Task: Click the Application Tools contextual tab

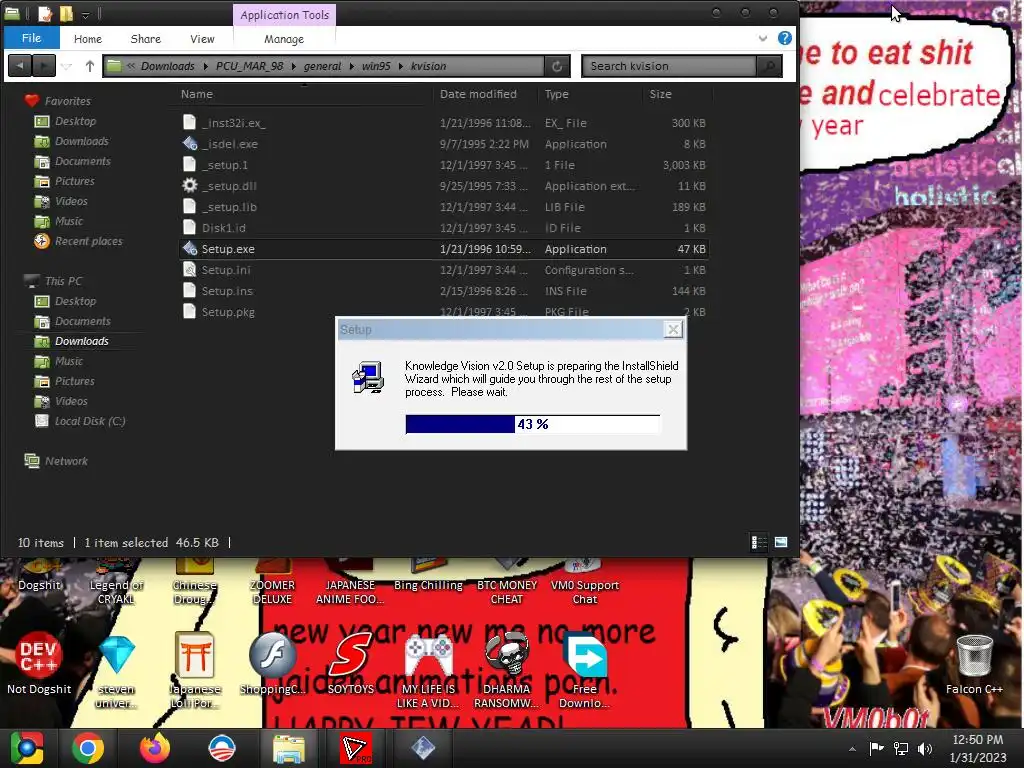Action: (x=285, y=14)
